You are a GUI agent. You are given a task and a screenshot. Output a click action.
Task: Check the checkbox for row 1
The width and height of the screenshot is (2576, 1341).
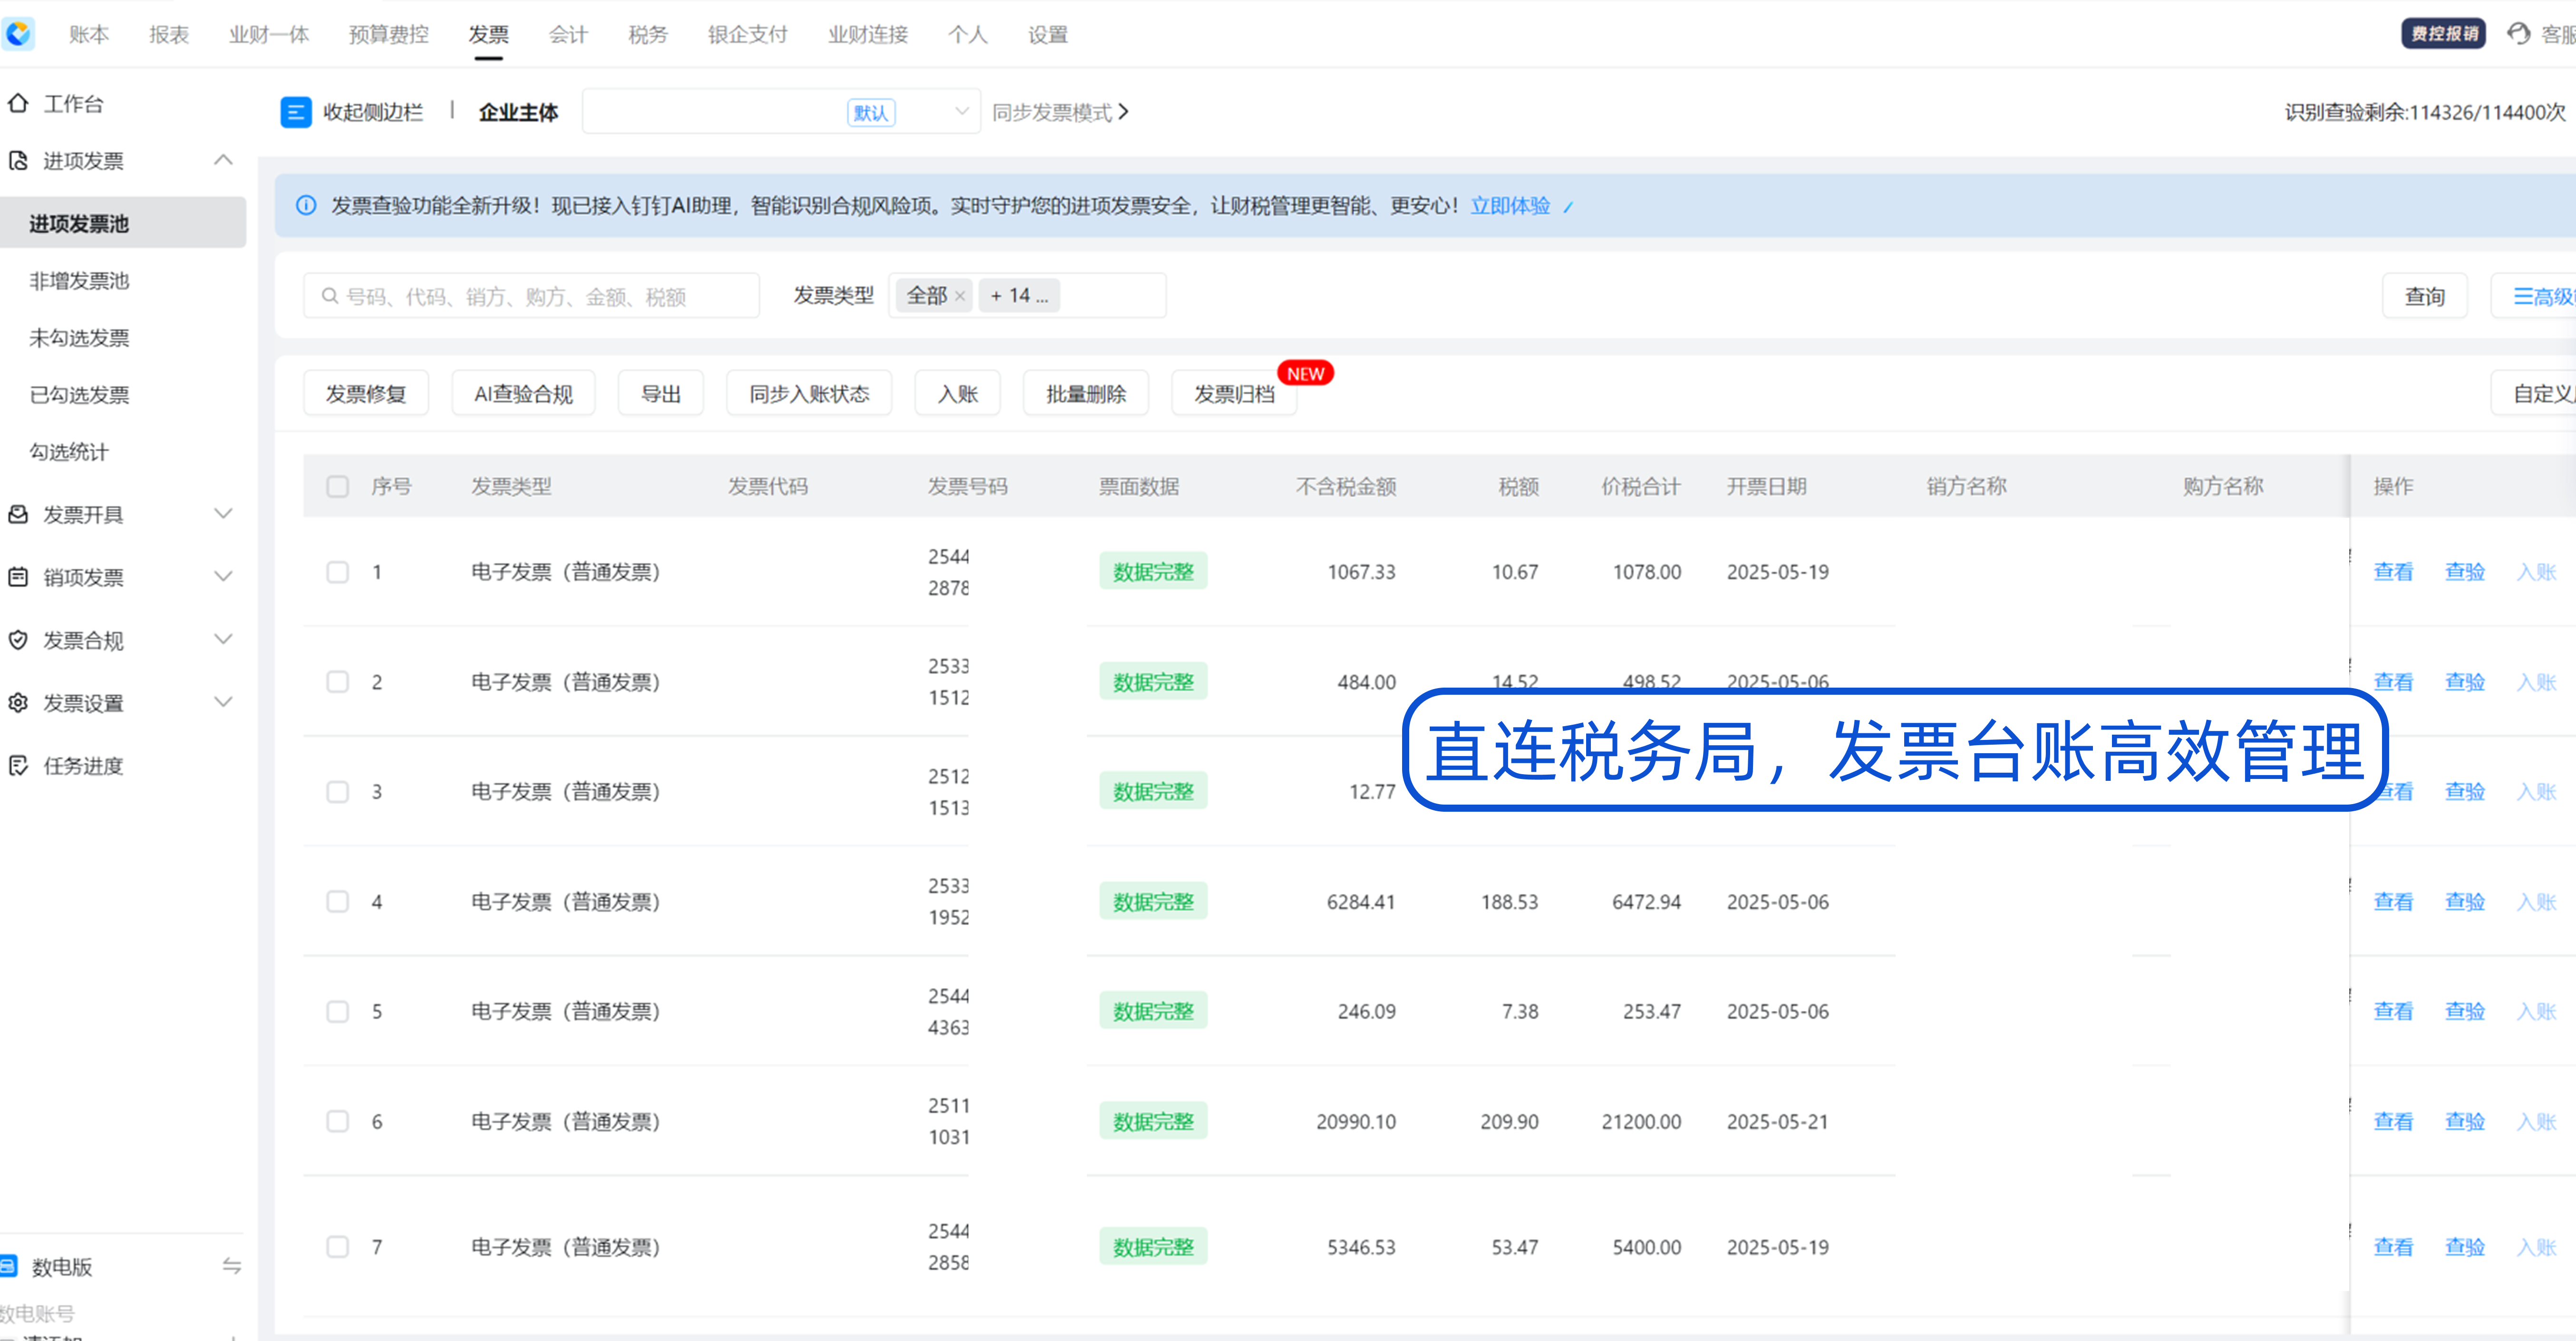pos(337,572)
